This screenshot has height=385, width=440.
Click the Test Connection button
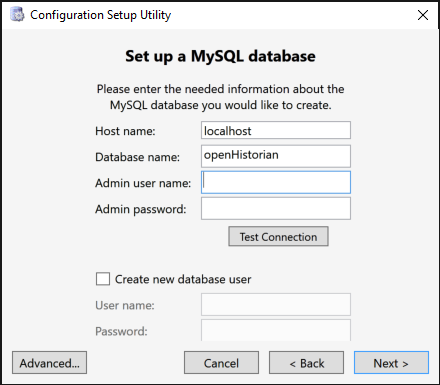(x=278, y=237)
